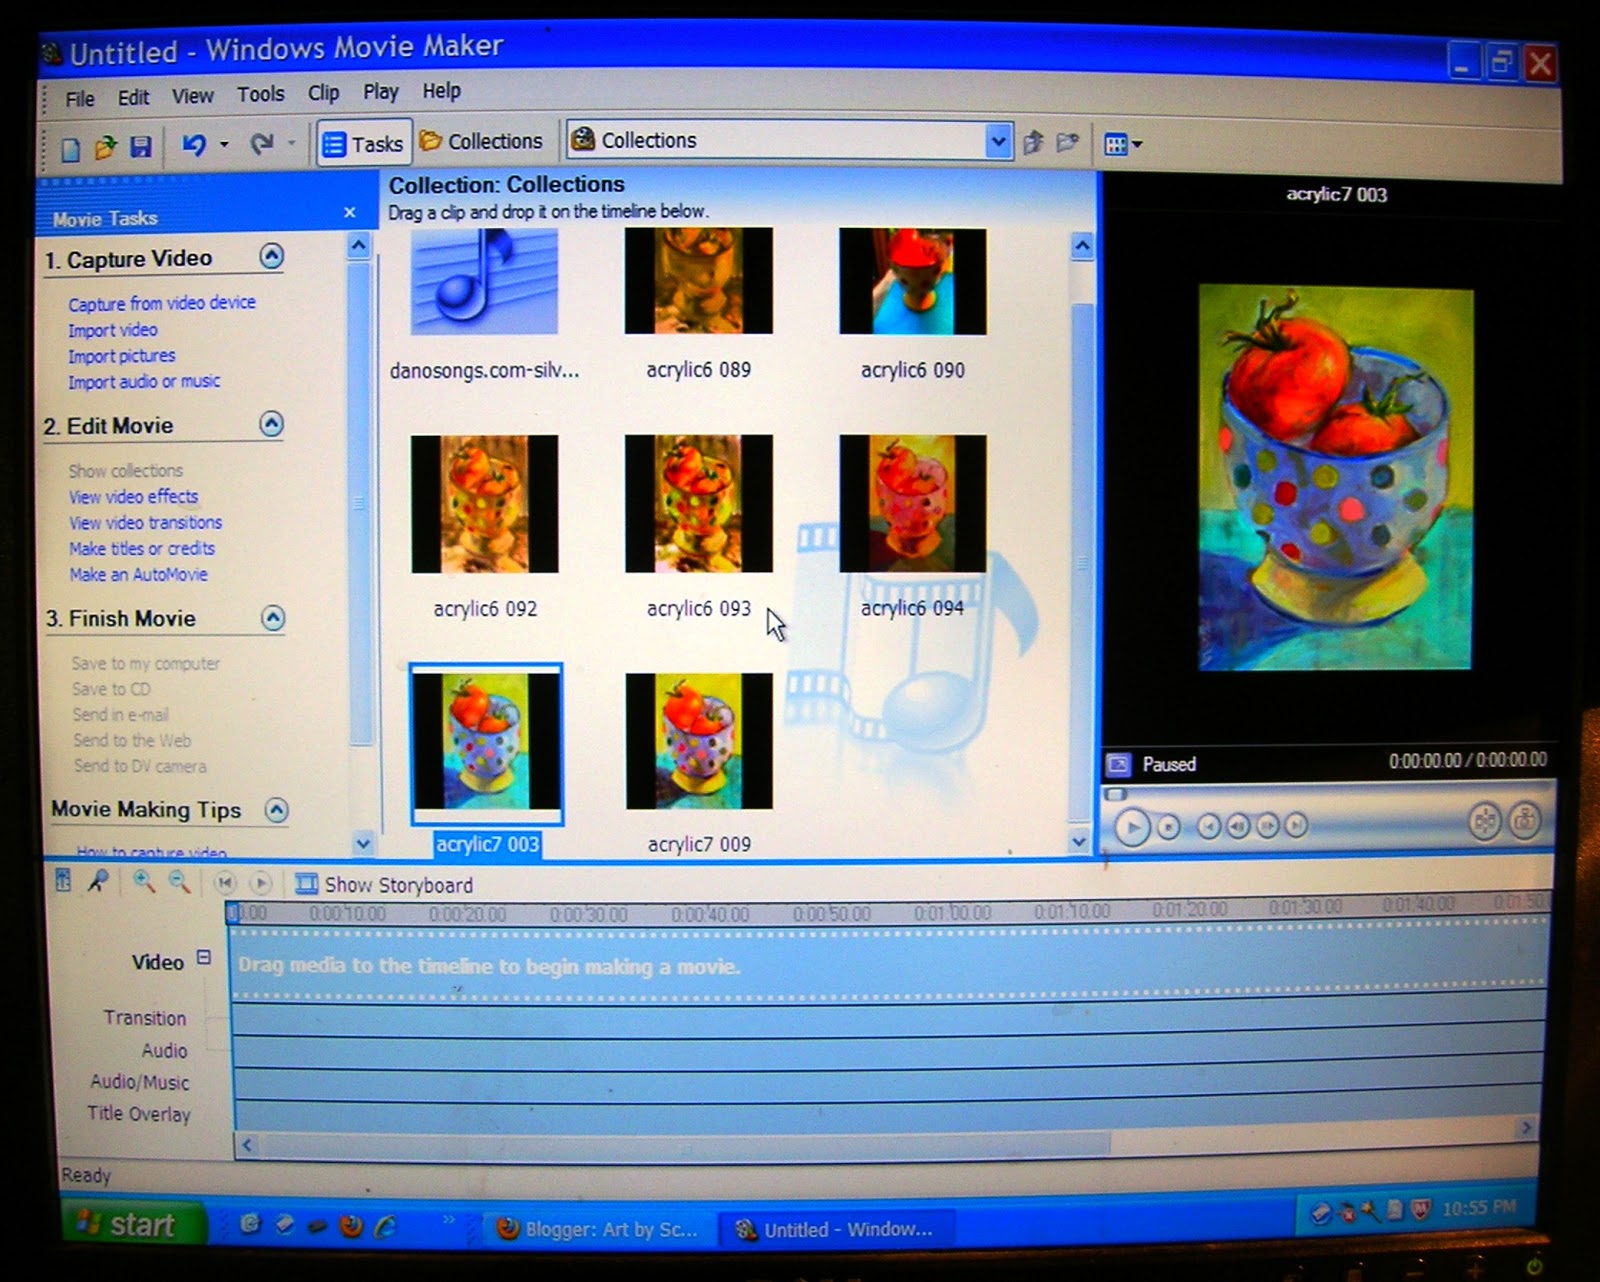The width and height of the screenshot is (1600, 1282).
Task: Split the clip with the split icon
Action: [x=1485, y=821]
